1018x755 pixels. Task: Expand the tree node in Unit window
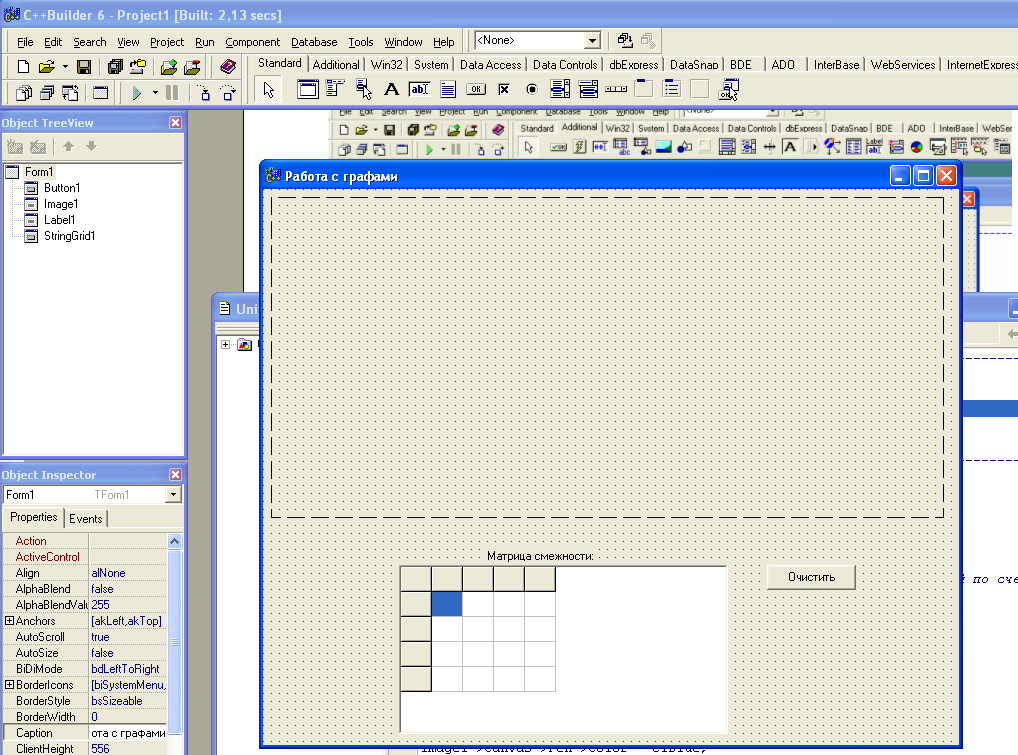coord(225,344)
